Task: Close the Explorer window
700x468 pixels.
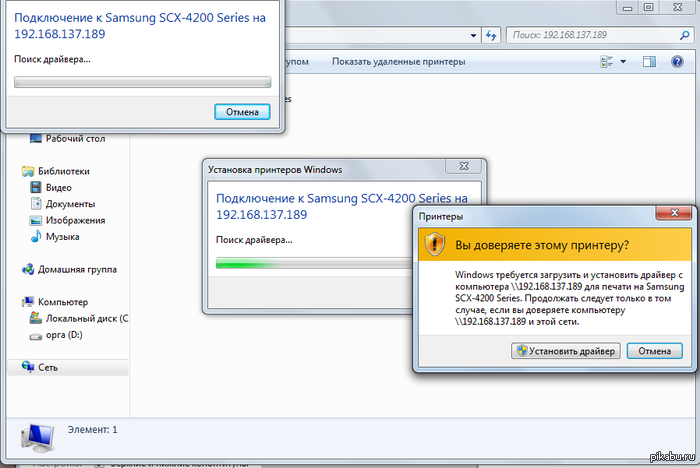Action: coord(678,7)
